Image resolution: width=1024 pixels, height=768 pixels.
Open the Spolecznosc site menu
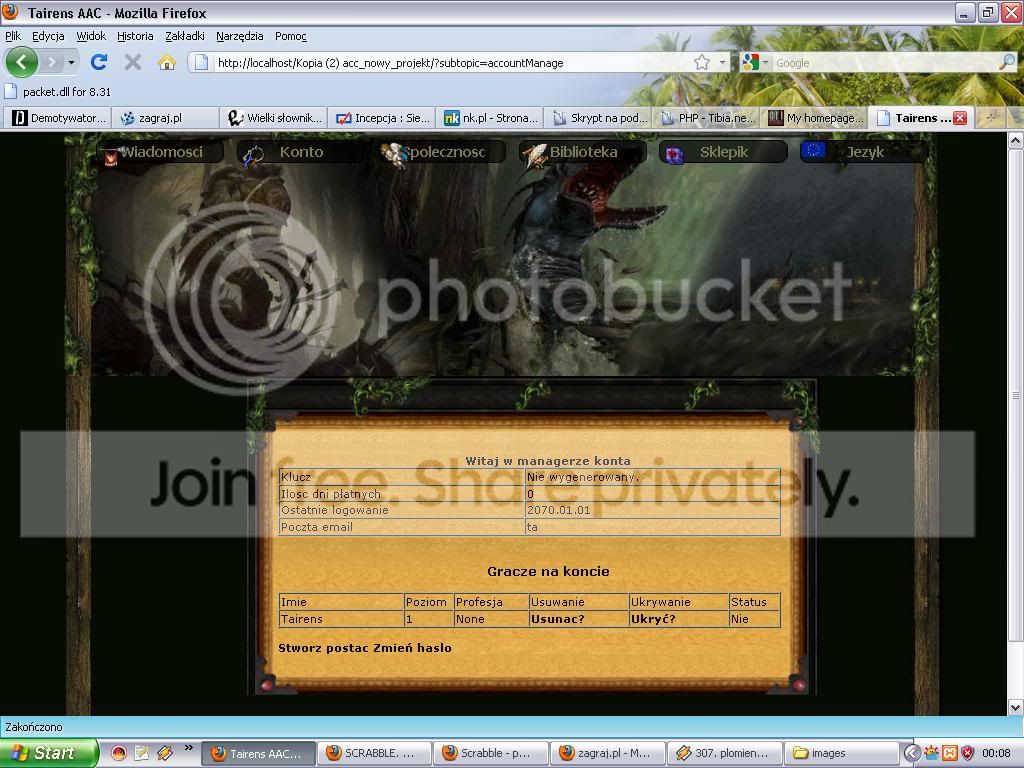click(x=443, y=152)
